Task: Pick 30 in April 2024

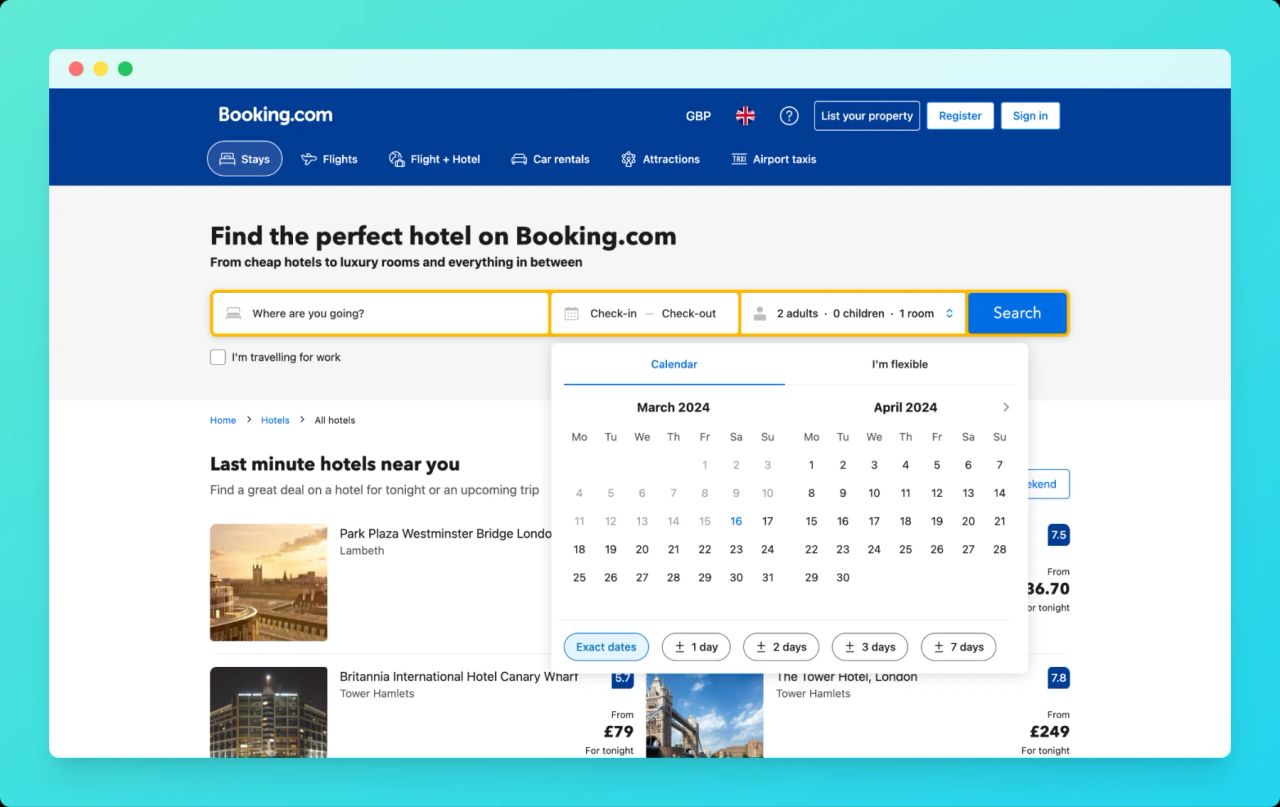Action: pyautogui.click(x=843, y=577)
